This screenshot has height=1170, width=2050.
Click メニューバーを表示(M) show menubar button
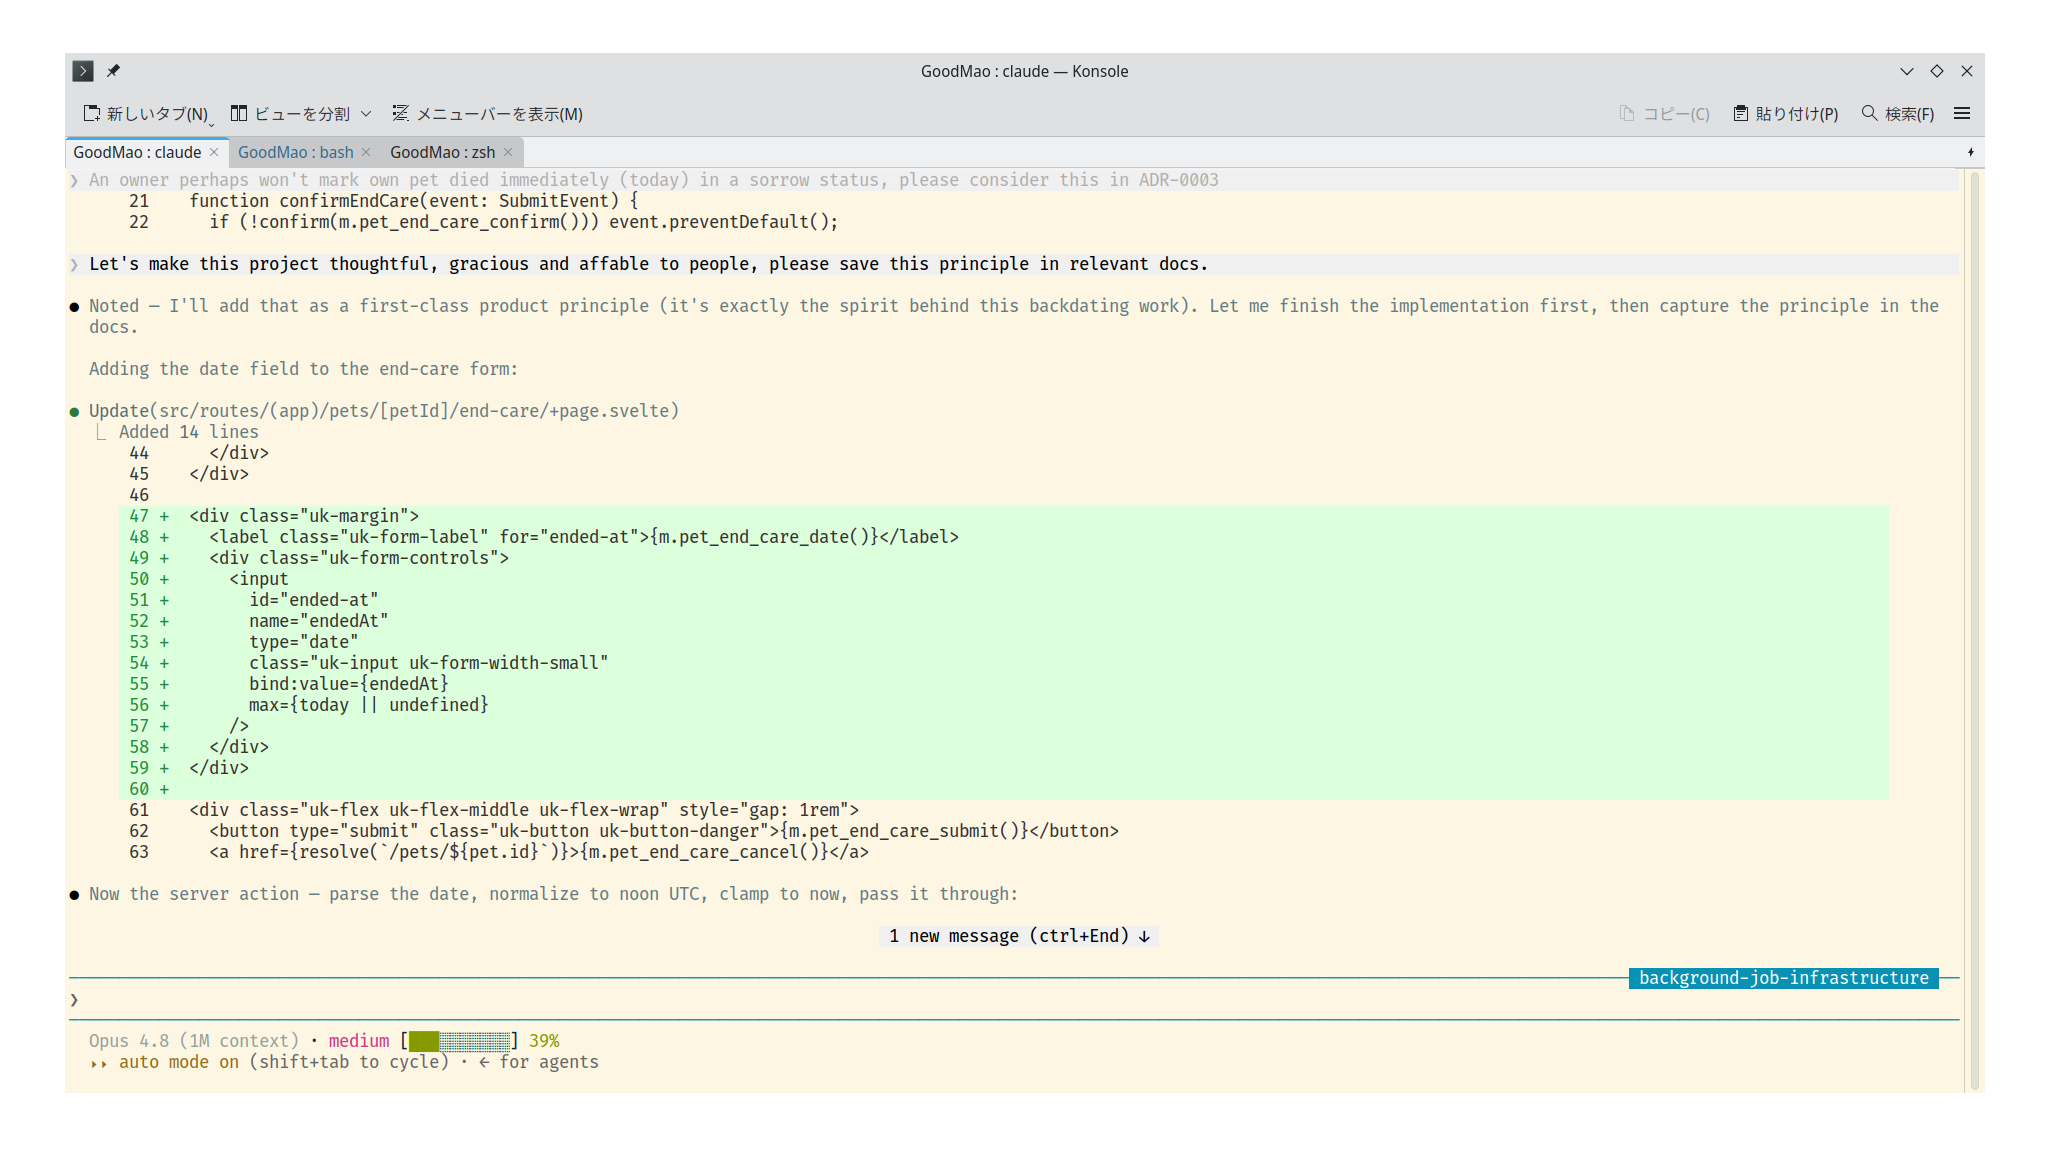(x=487, y=114)
